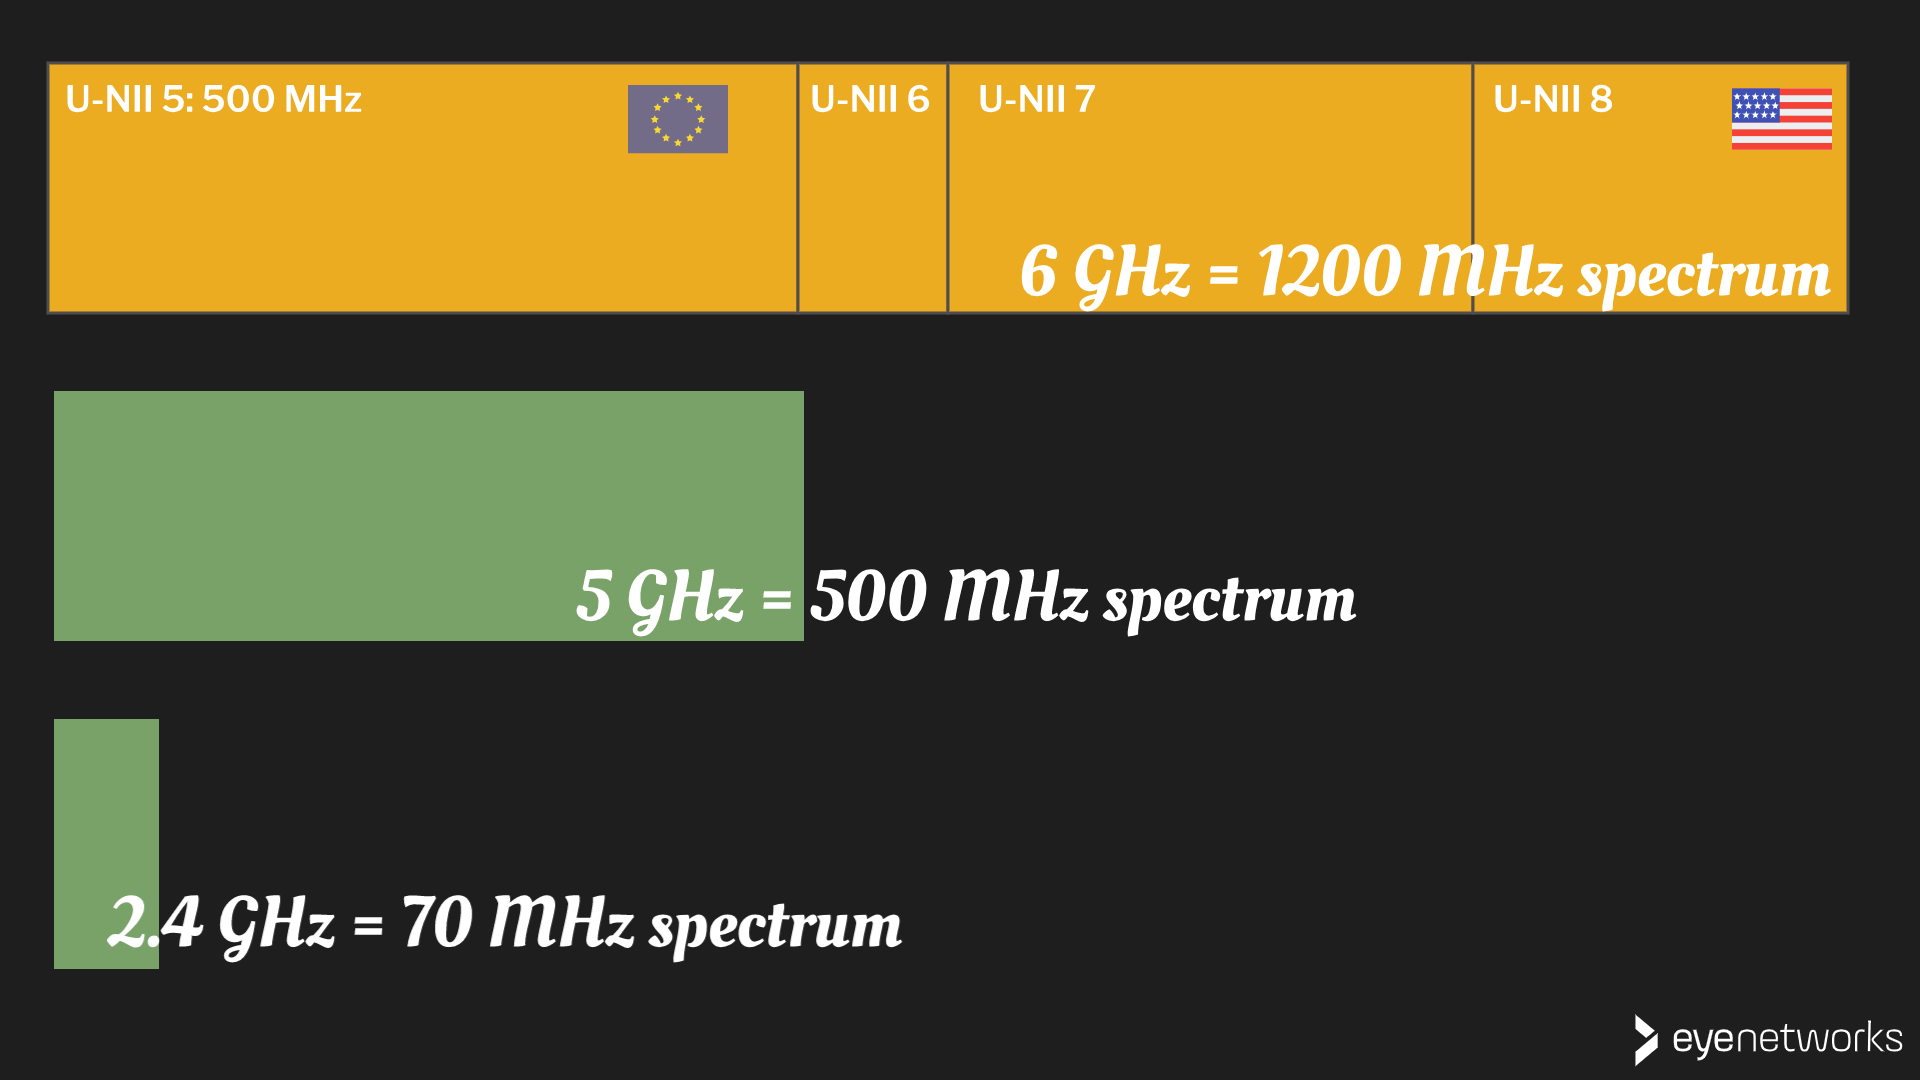The width and height of the screenshot is (1920, 1080).
Task: Select the 'U-NII 6' label
Action: coord(870,99)
